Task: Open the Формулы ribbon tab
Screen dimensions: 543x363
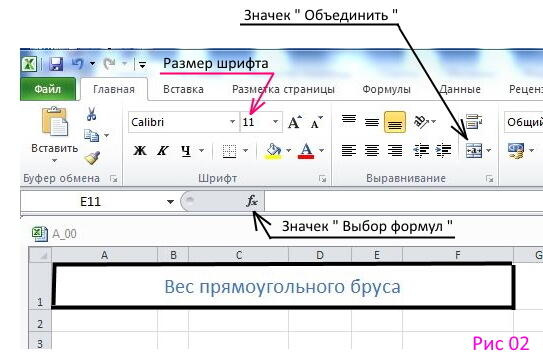Action: [x=386, y=89]
